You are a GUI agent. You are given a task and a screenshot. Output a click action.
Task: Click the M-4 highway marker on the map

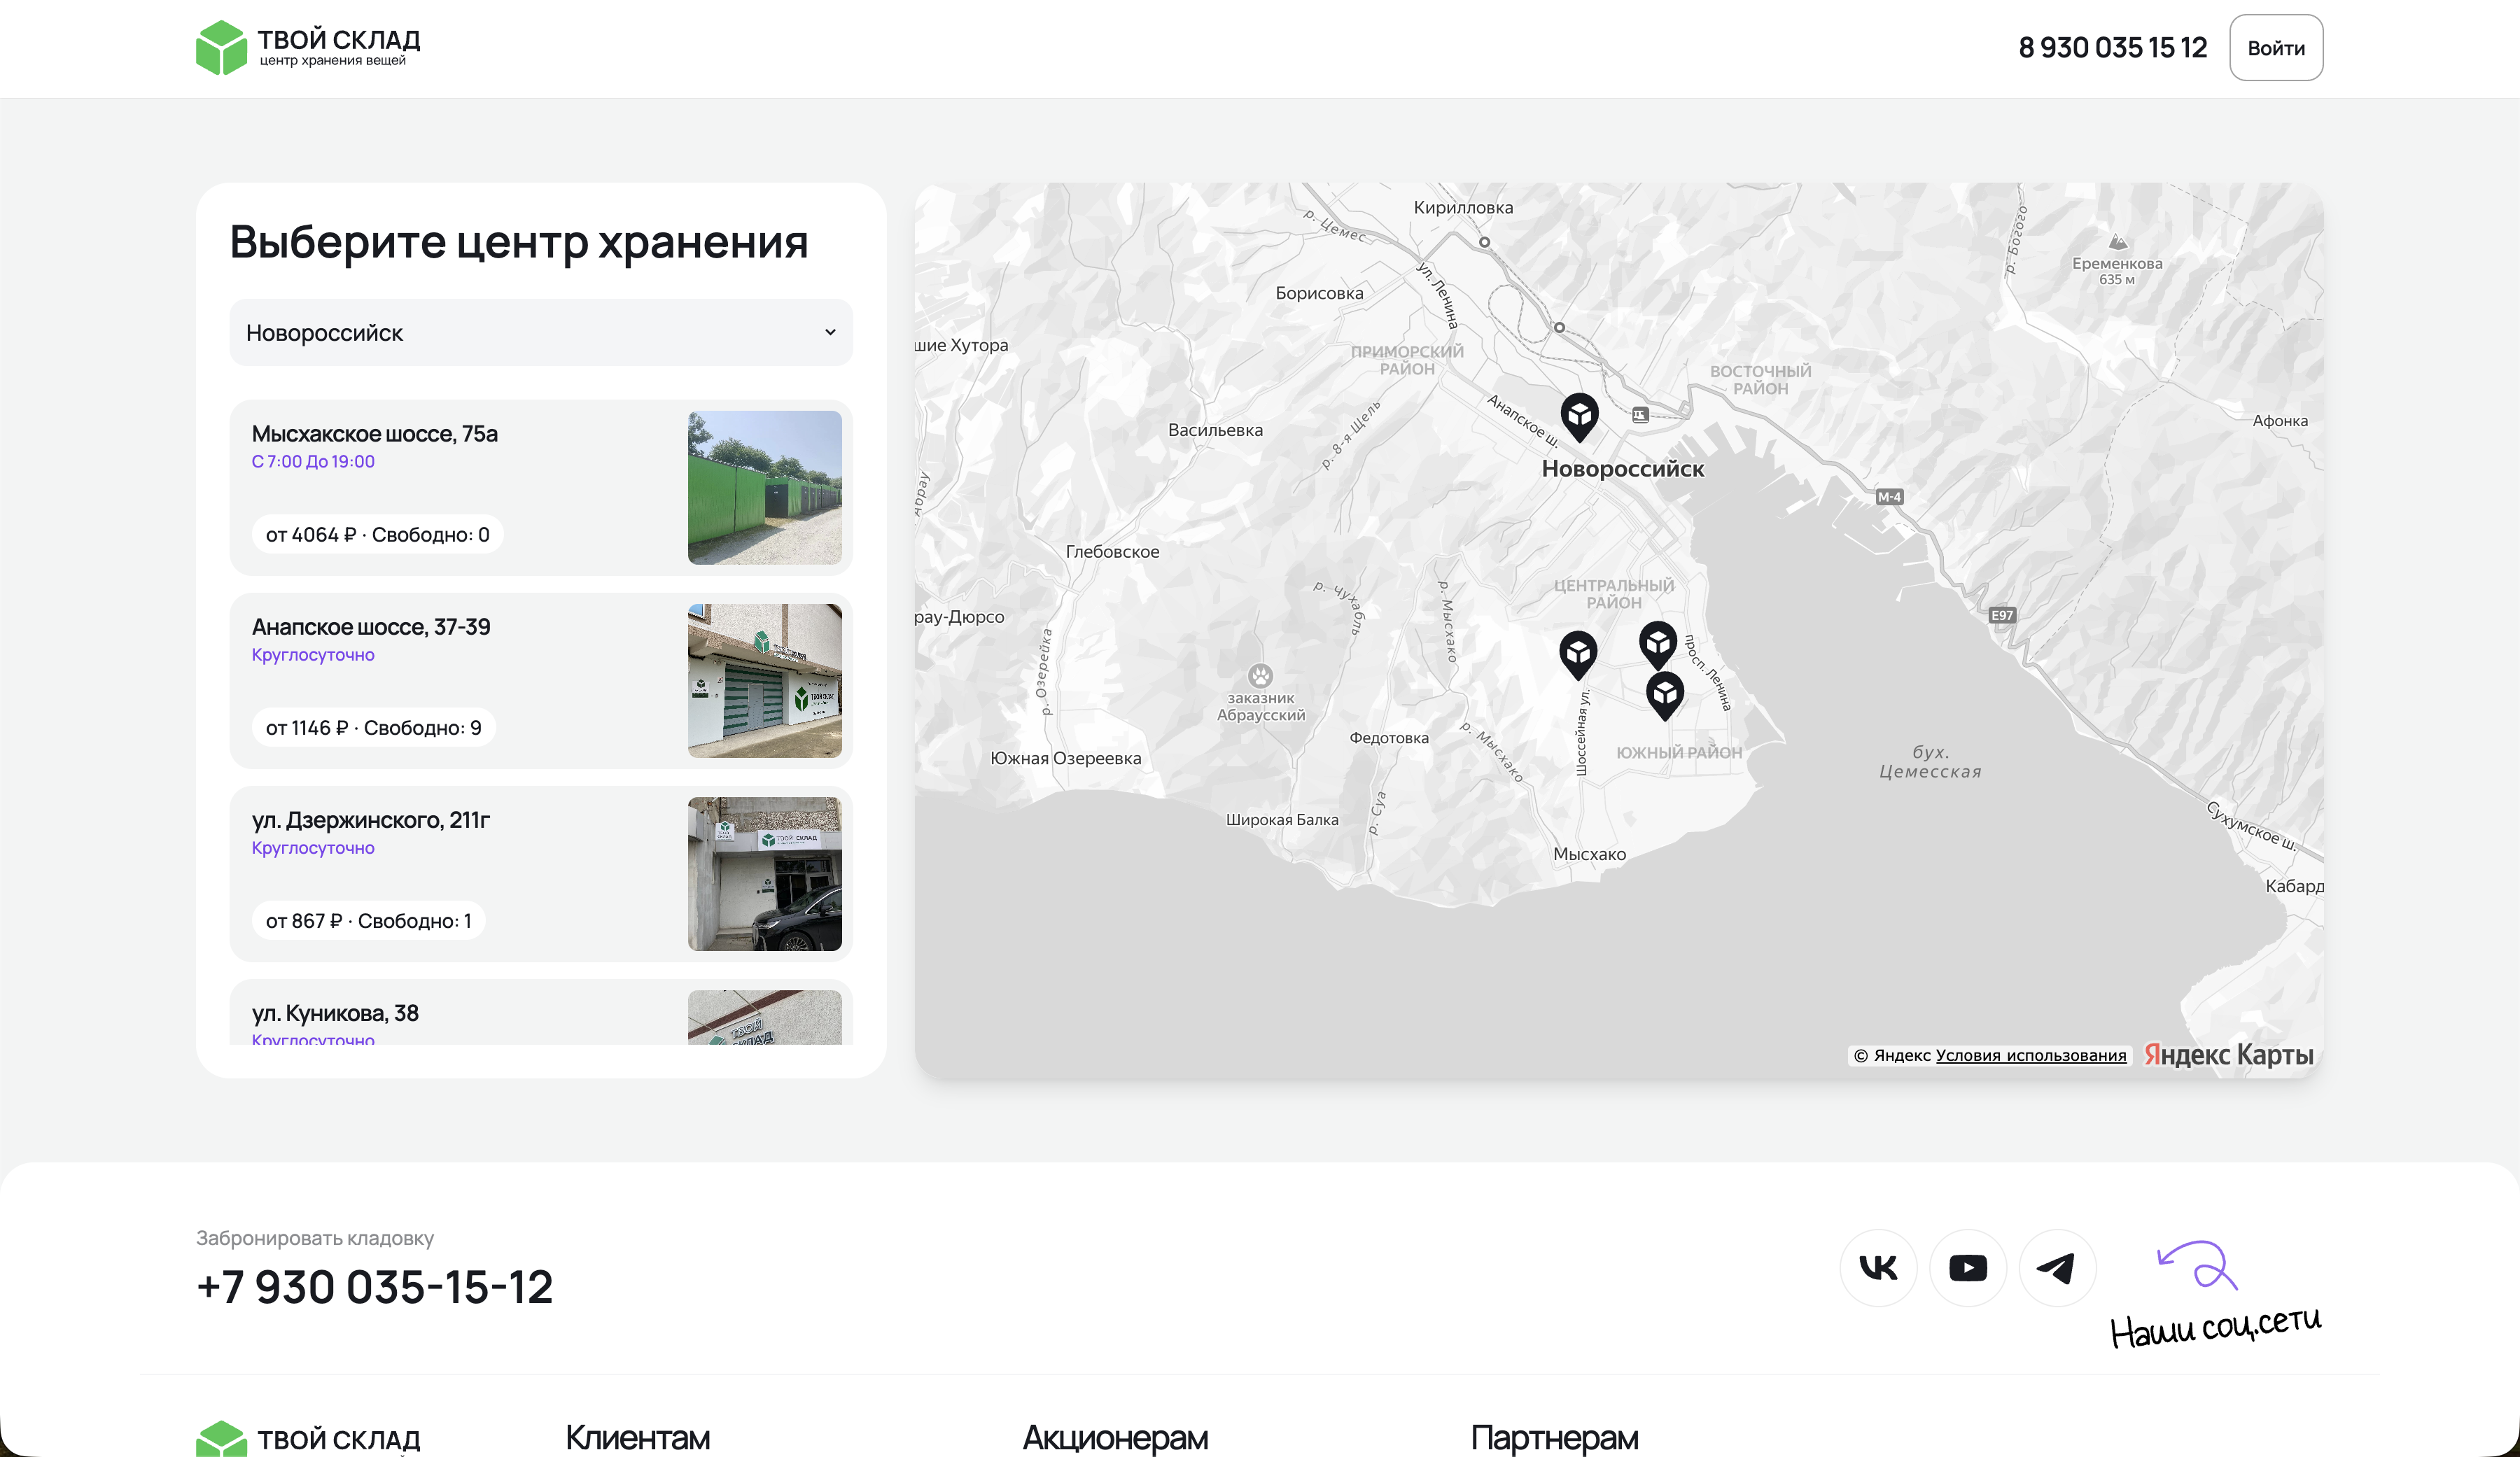1888,496
